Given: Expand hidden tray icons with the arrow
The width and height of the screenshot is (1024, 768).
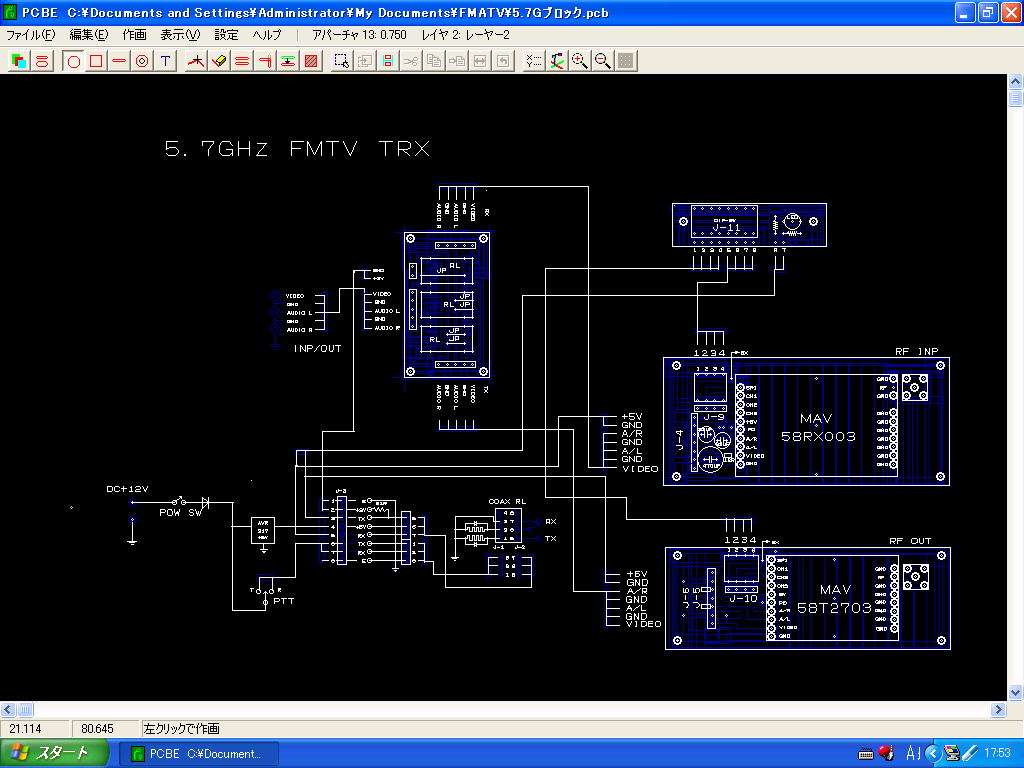Looking at the screenshot, I should (933, 754).
